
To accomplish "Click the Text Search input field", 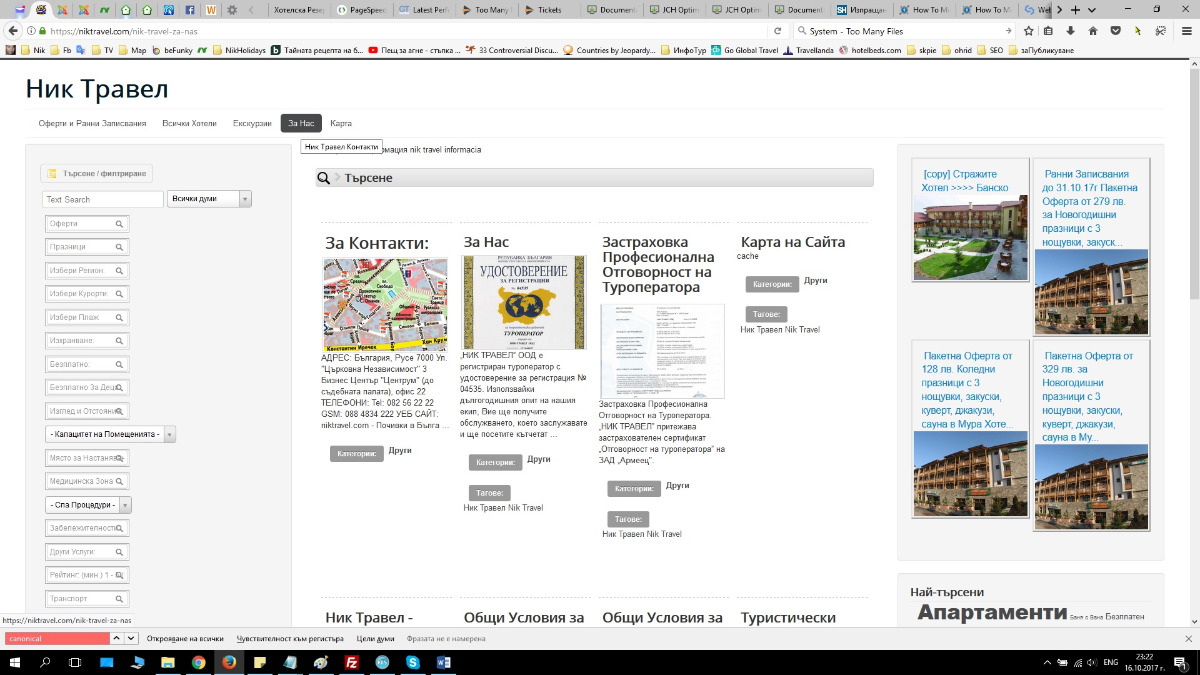I will (x=103, y=199).
